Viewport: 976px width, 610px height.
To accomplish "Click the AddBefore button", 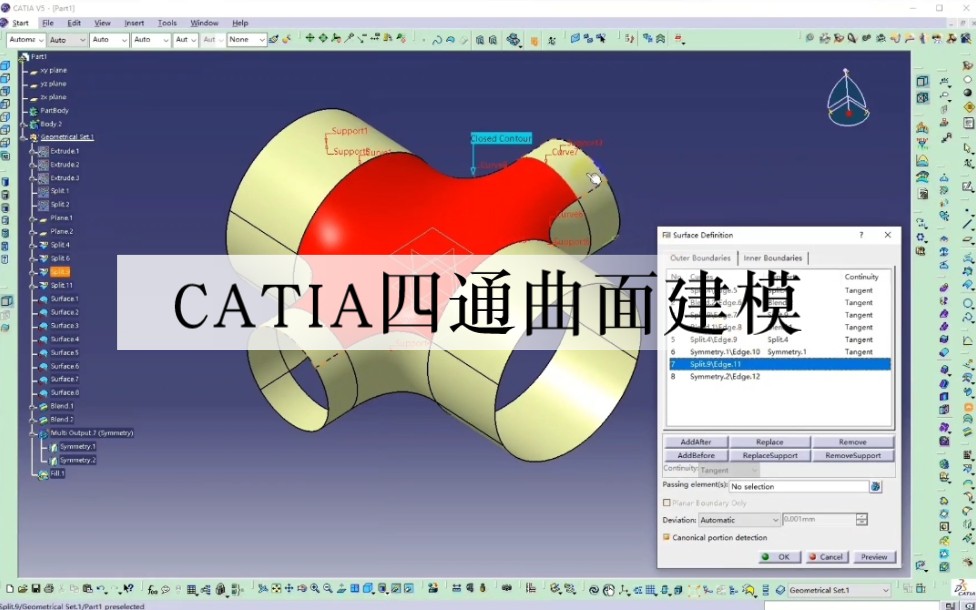I will 695,456.
